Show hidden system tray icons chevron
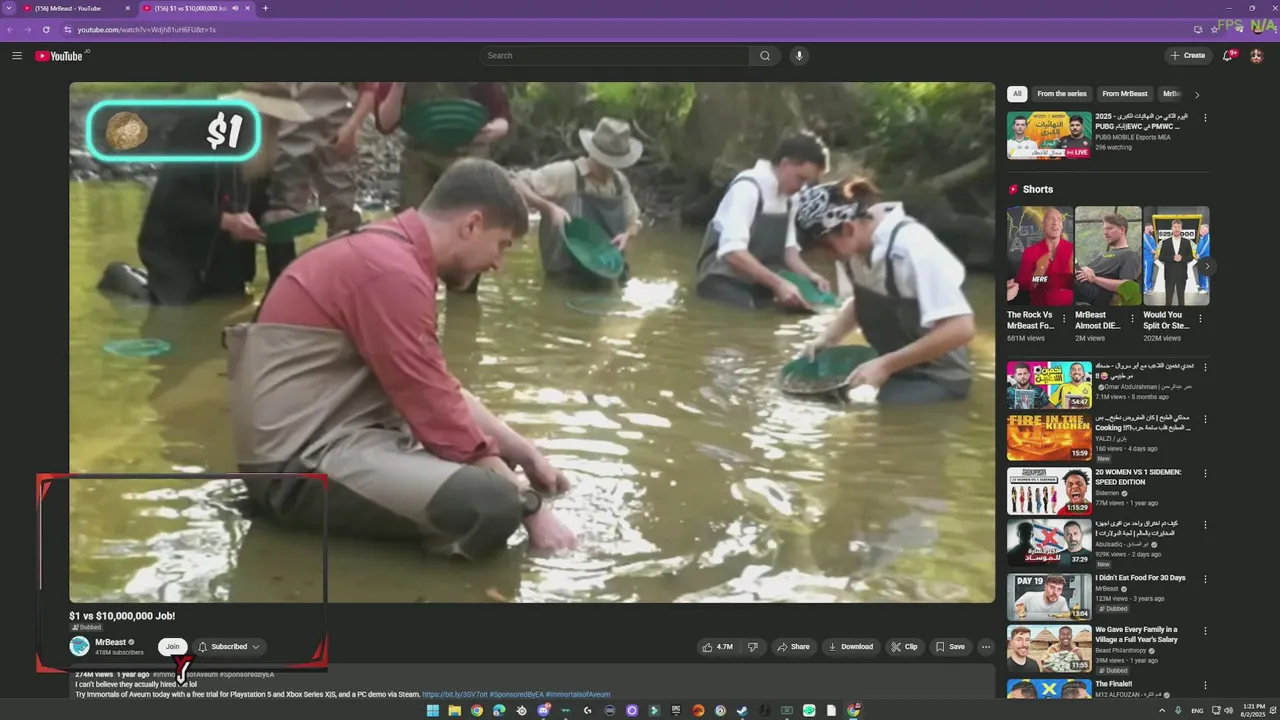The image size is (1280, 720). point(1161,711)
